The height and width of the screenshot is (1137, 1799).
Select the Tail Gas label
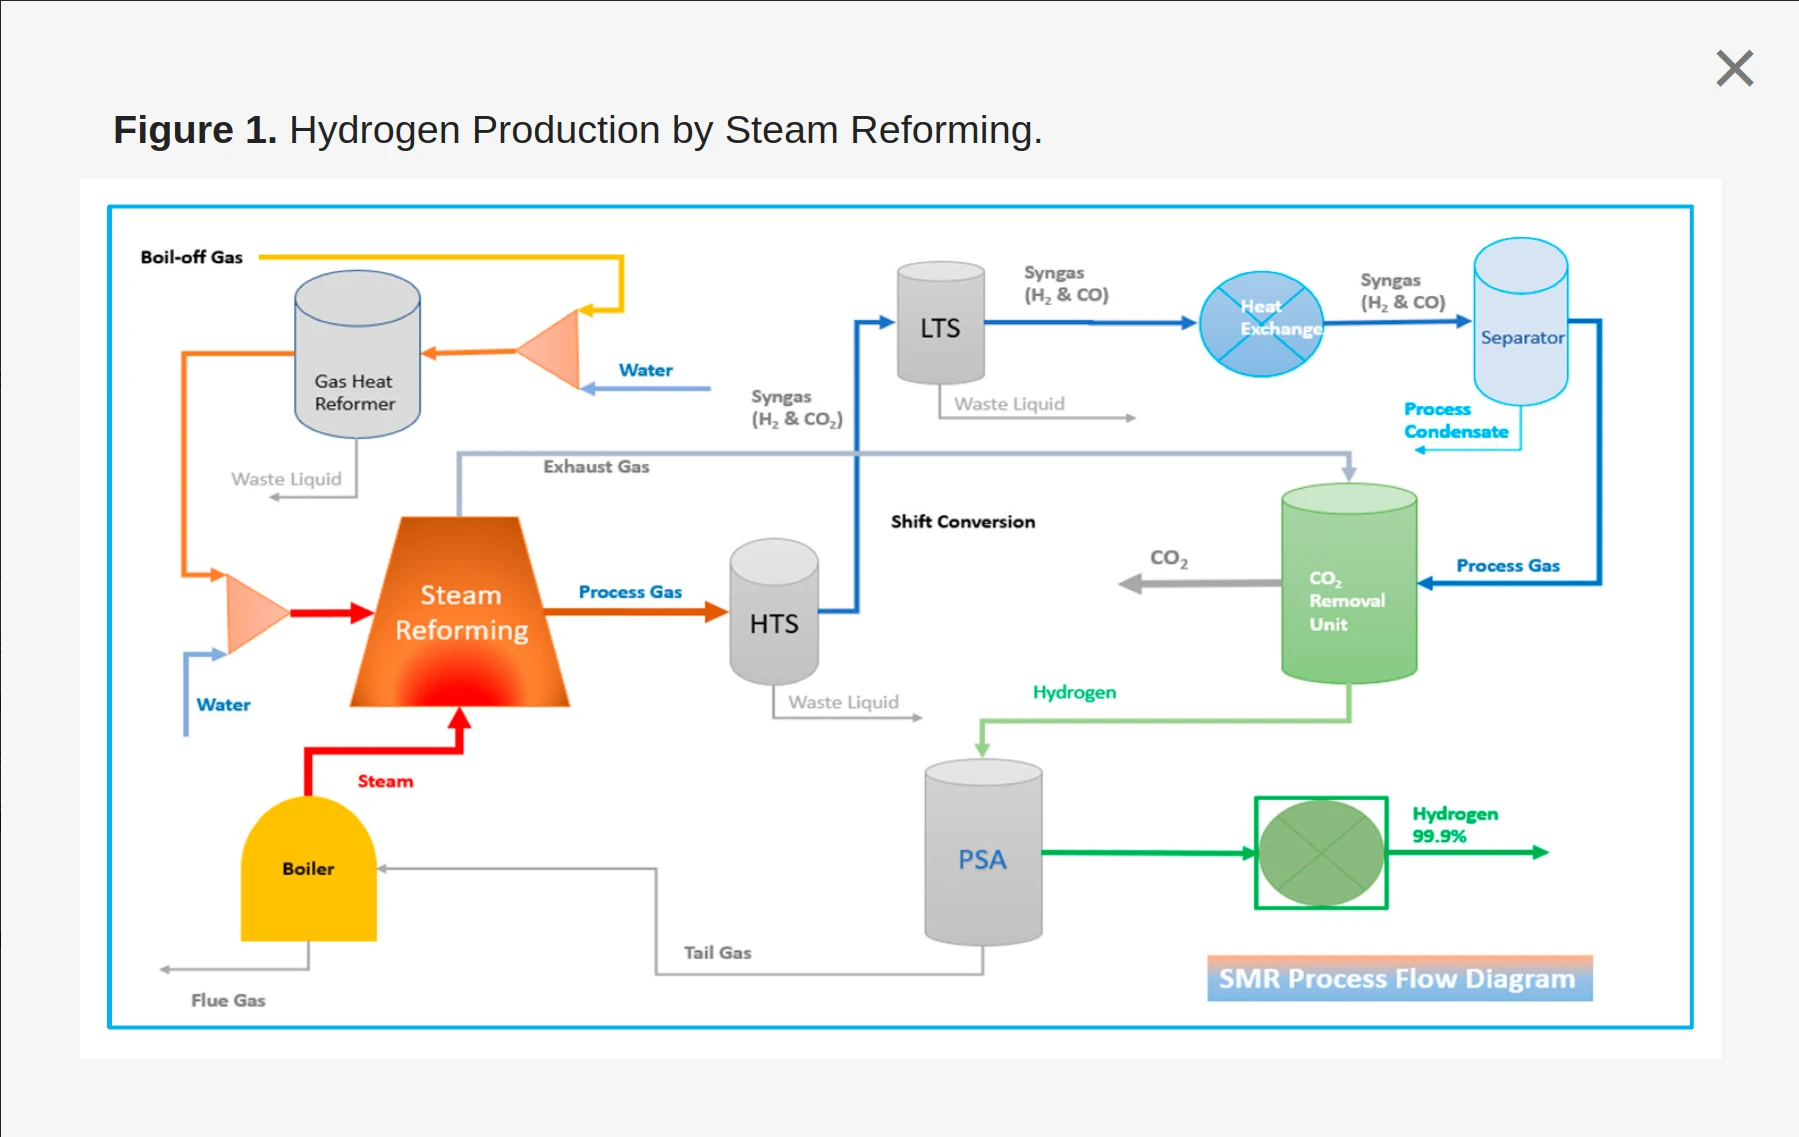point(717,953)
